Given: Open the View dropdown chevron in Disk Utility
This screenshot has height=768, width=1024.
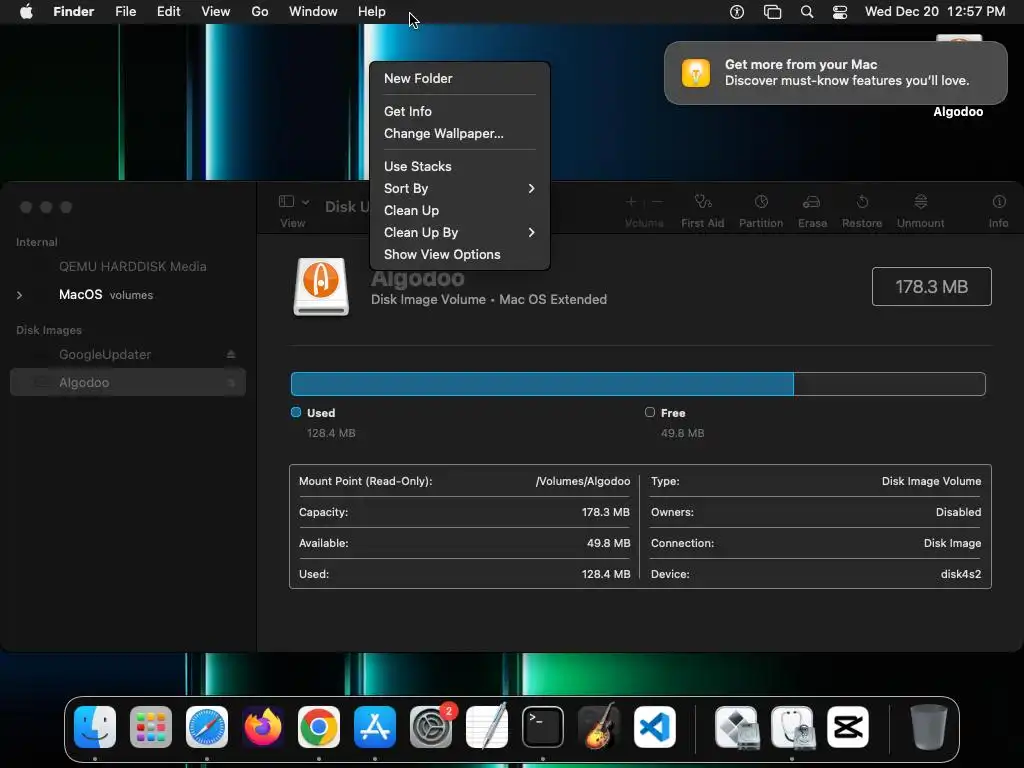Looking at the screenshot, I should 305,202.
